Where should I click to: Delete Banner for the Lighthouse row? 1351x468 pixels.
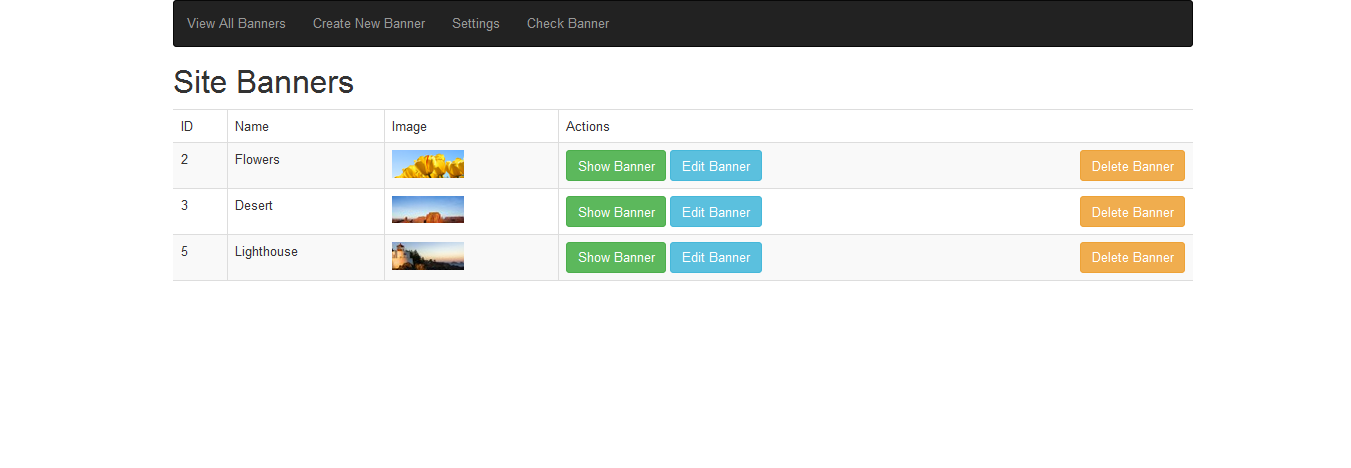(x=1132, y=257)
